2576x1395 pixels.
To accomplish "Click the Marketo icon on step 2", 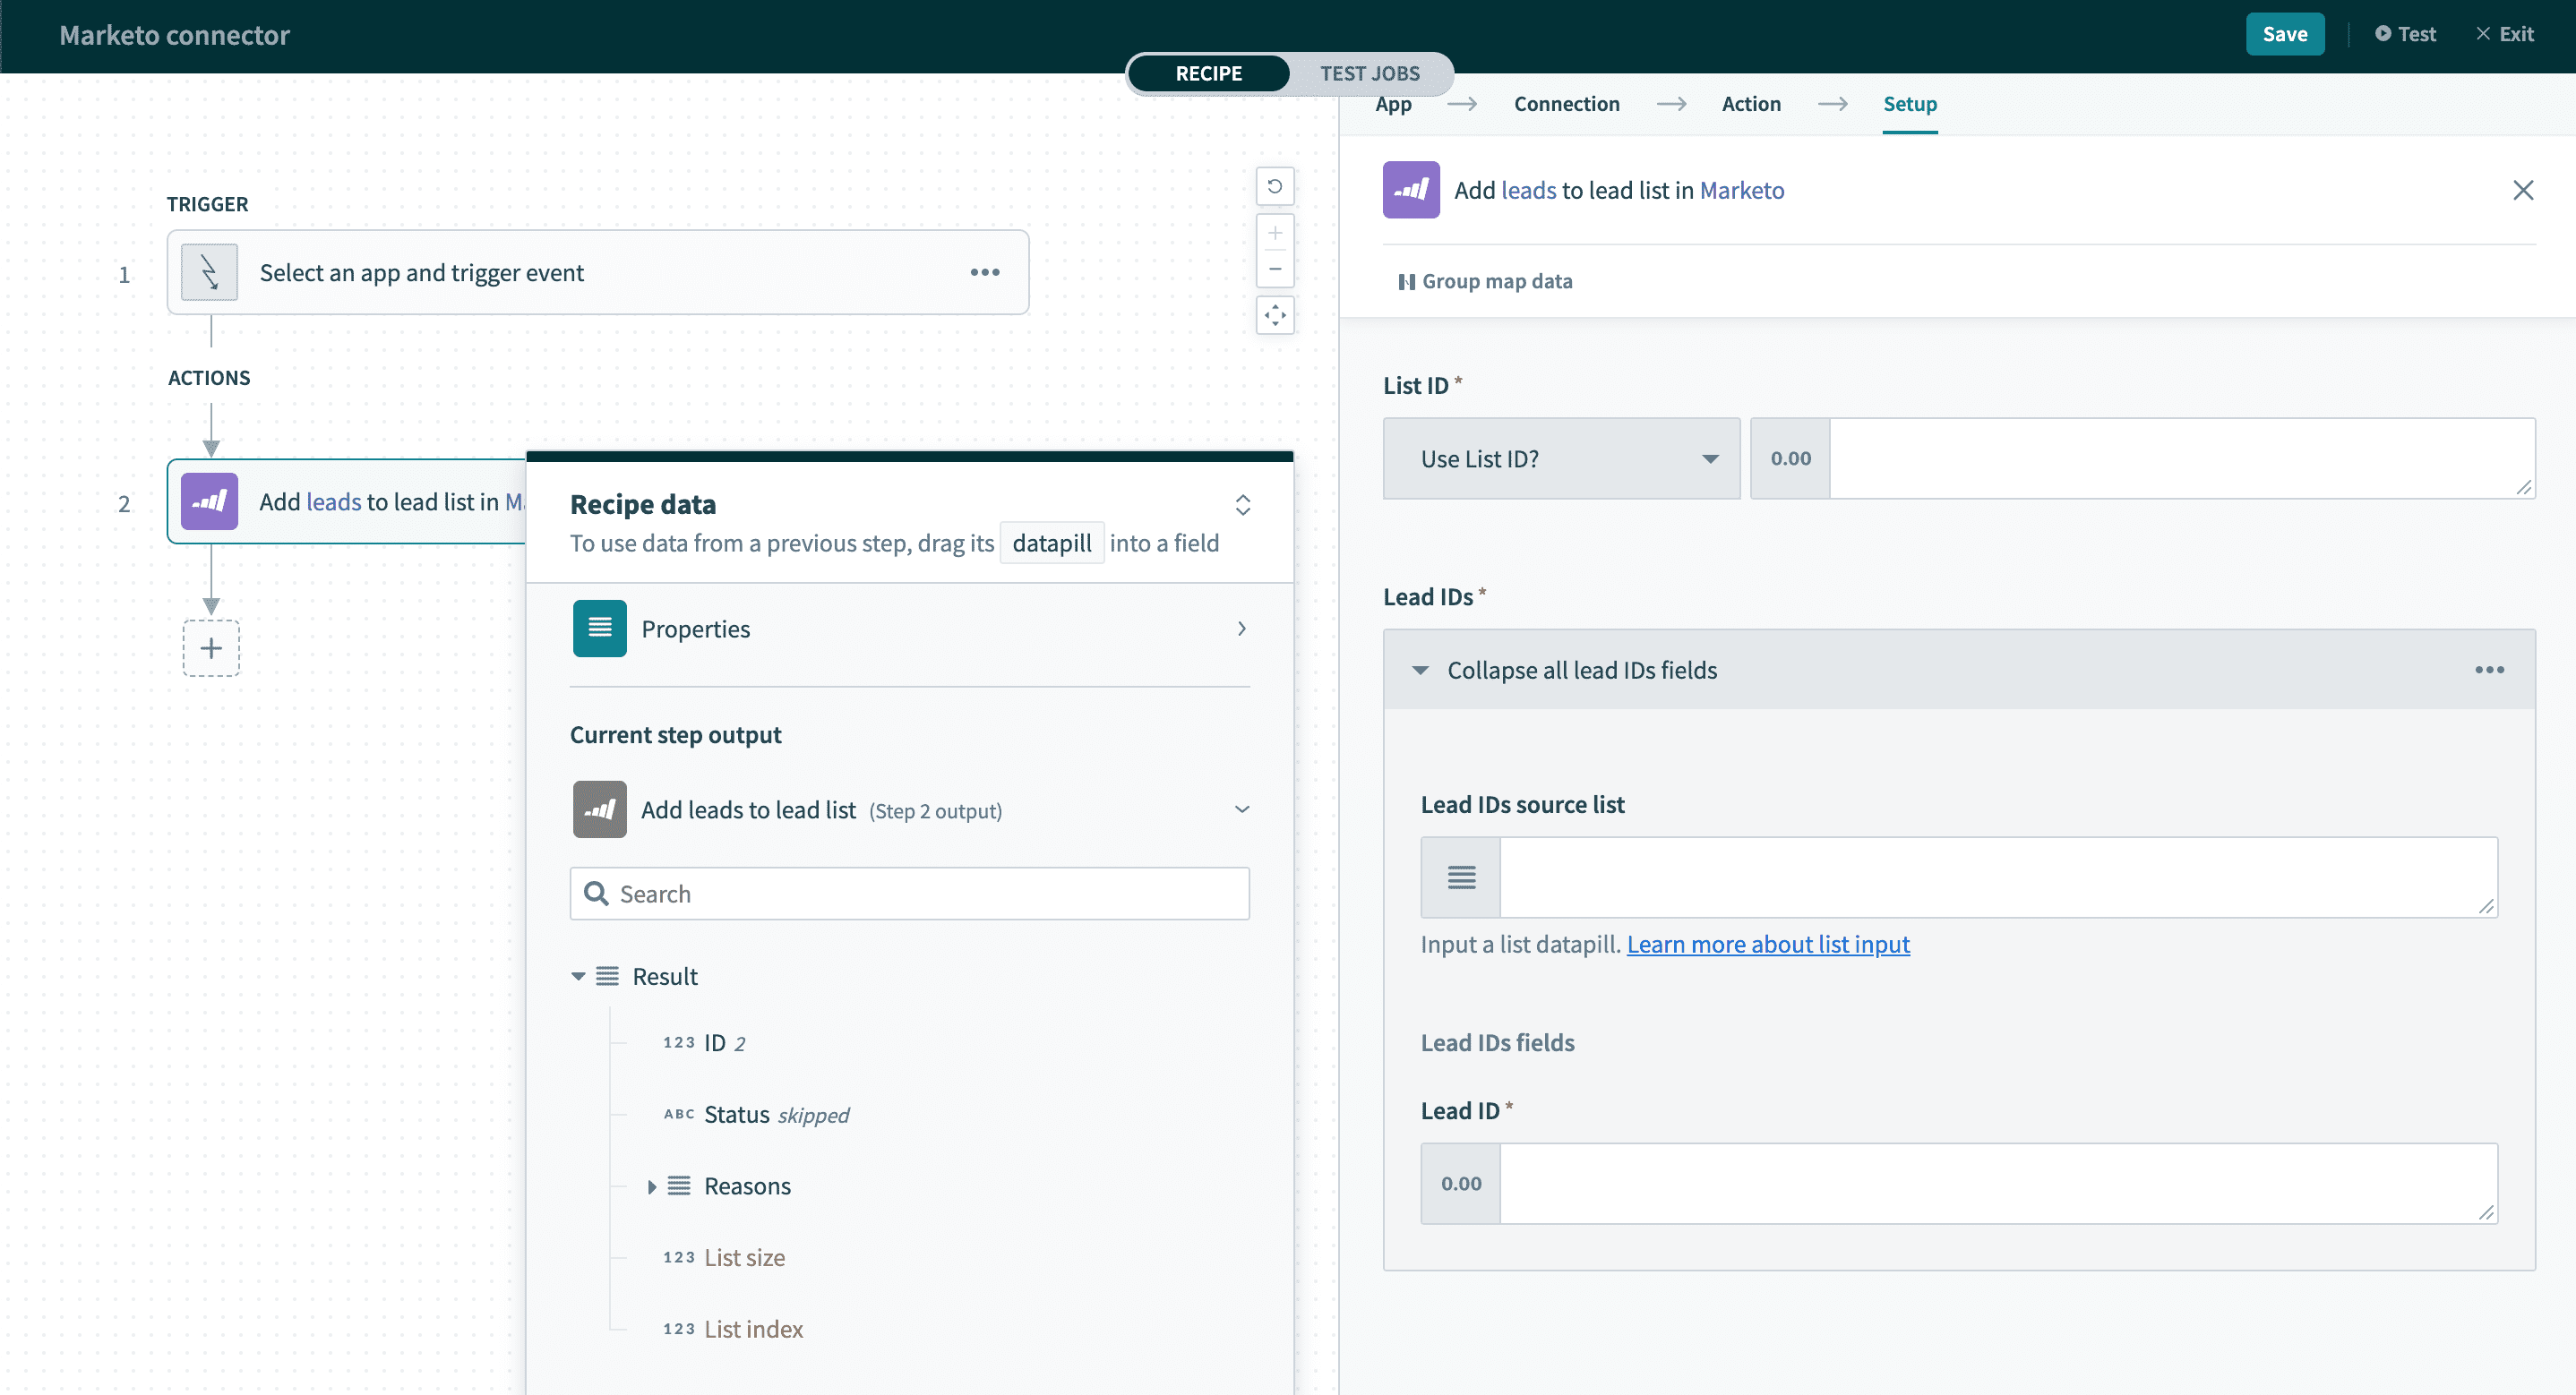I will coord(208,501).
